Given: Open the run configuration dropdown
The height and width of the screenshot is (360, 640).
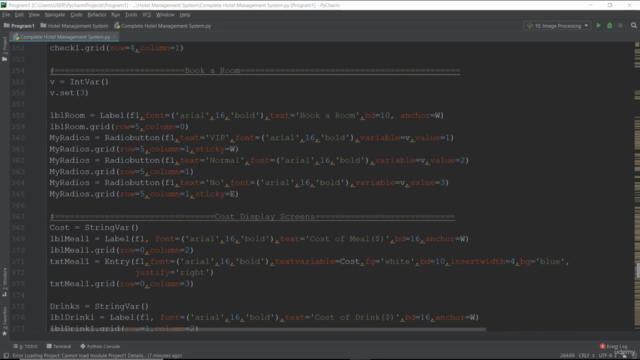Looking at the screenshot, I should [558, 26].
